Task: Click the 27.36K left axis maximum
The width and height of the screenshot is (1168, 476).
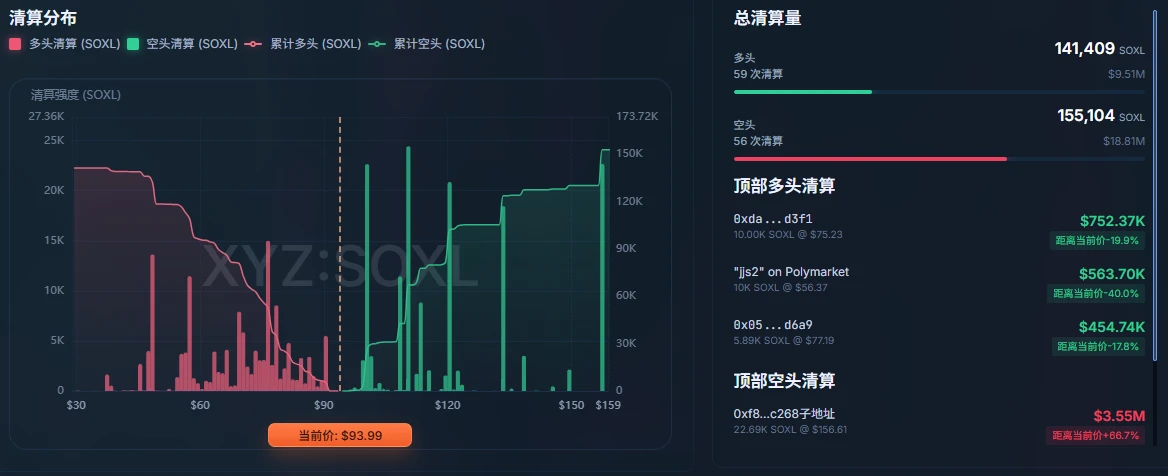Action: (x=46, y=116)
